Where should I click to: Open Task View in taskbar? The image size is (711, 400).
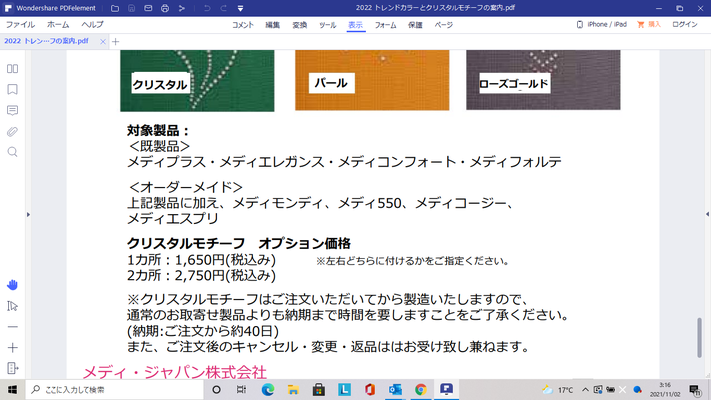point(241,390)
